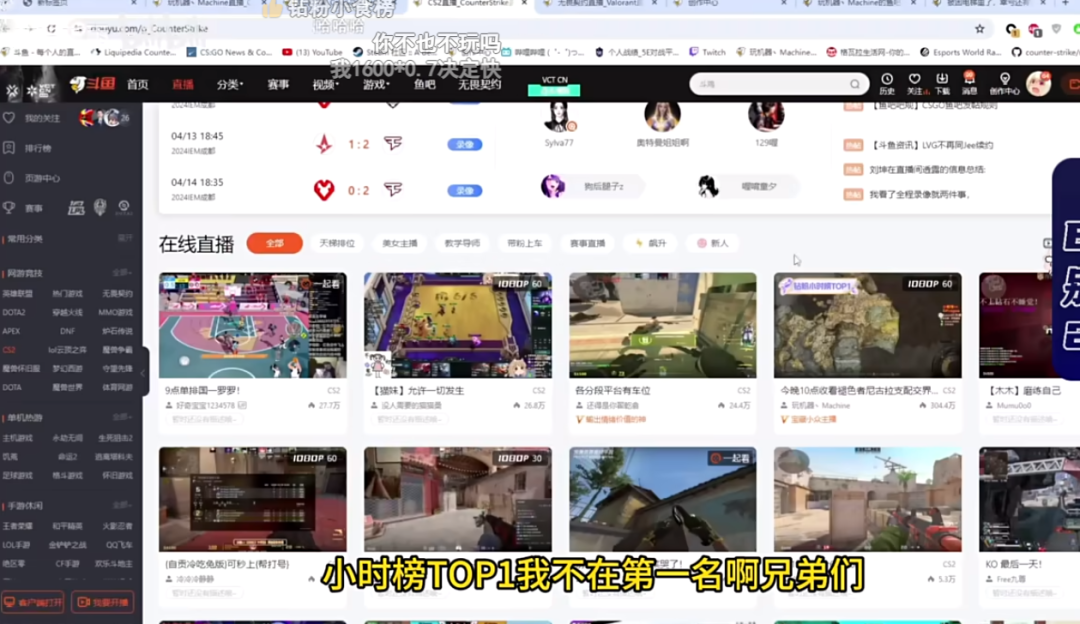Open Esports World Ranking bookmark

point(960,52)
